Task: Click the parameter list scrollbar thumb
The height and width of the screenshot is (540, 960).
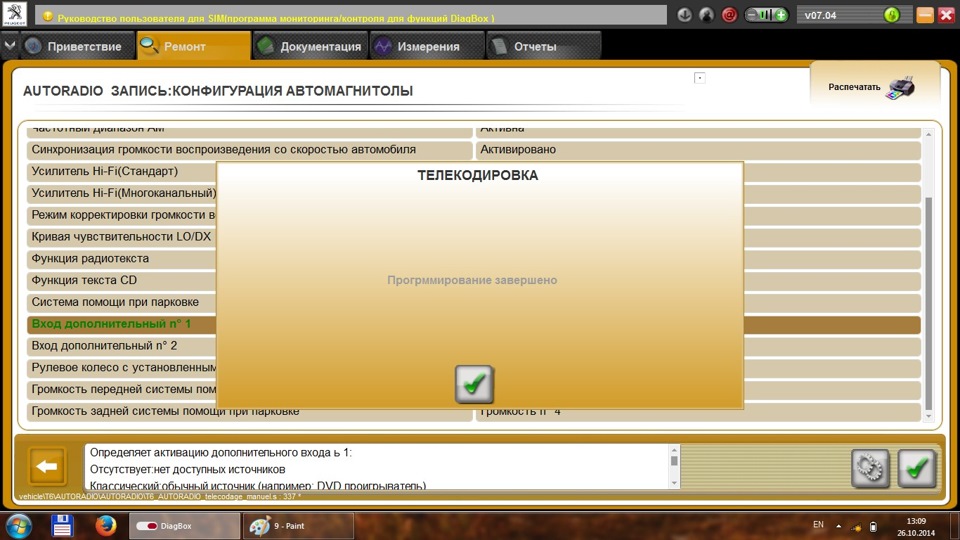Action: point(929,303)
